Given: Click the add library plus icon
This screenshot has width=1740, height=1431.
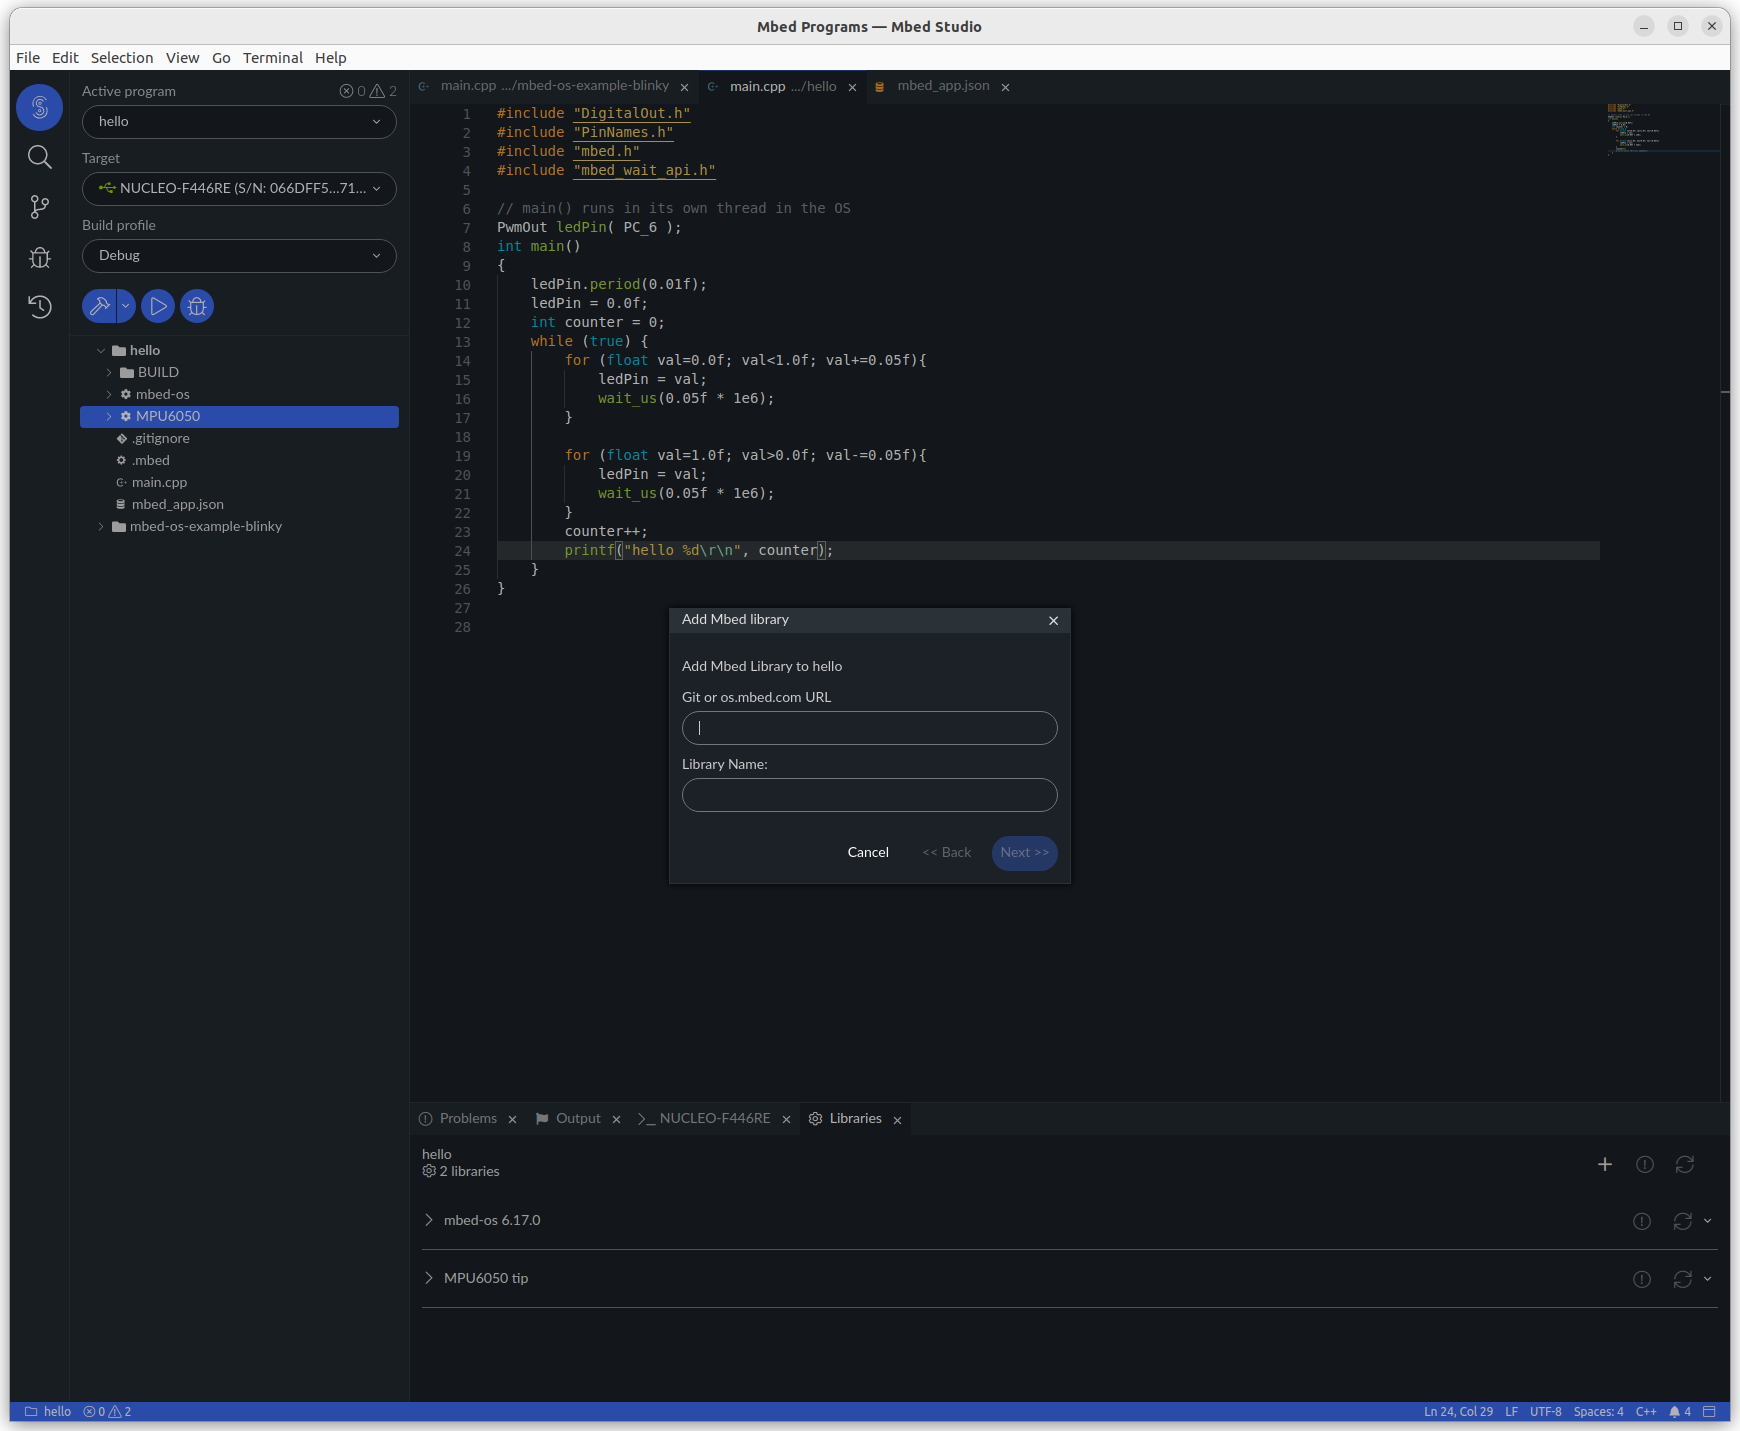Looking at the screenshot, I should click(x=1605, y=1165).
